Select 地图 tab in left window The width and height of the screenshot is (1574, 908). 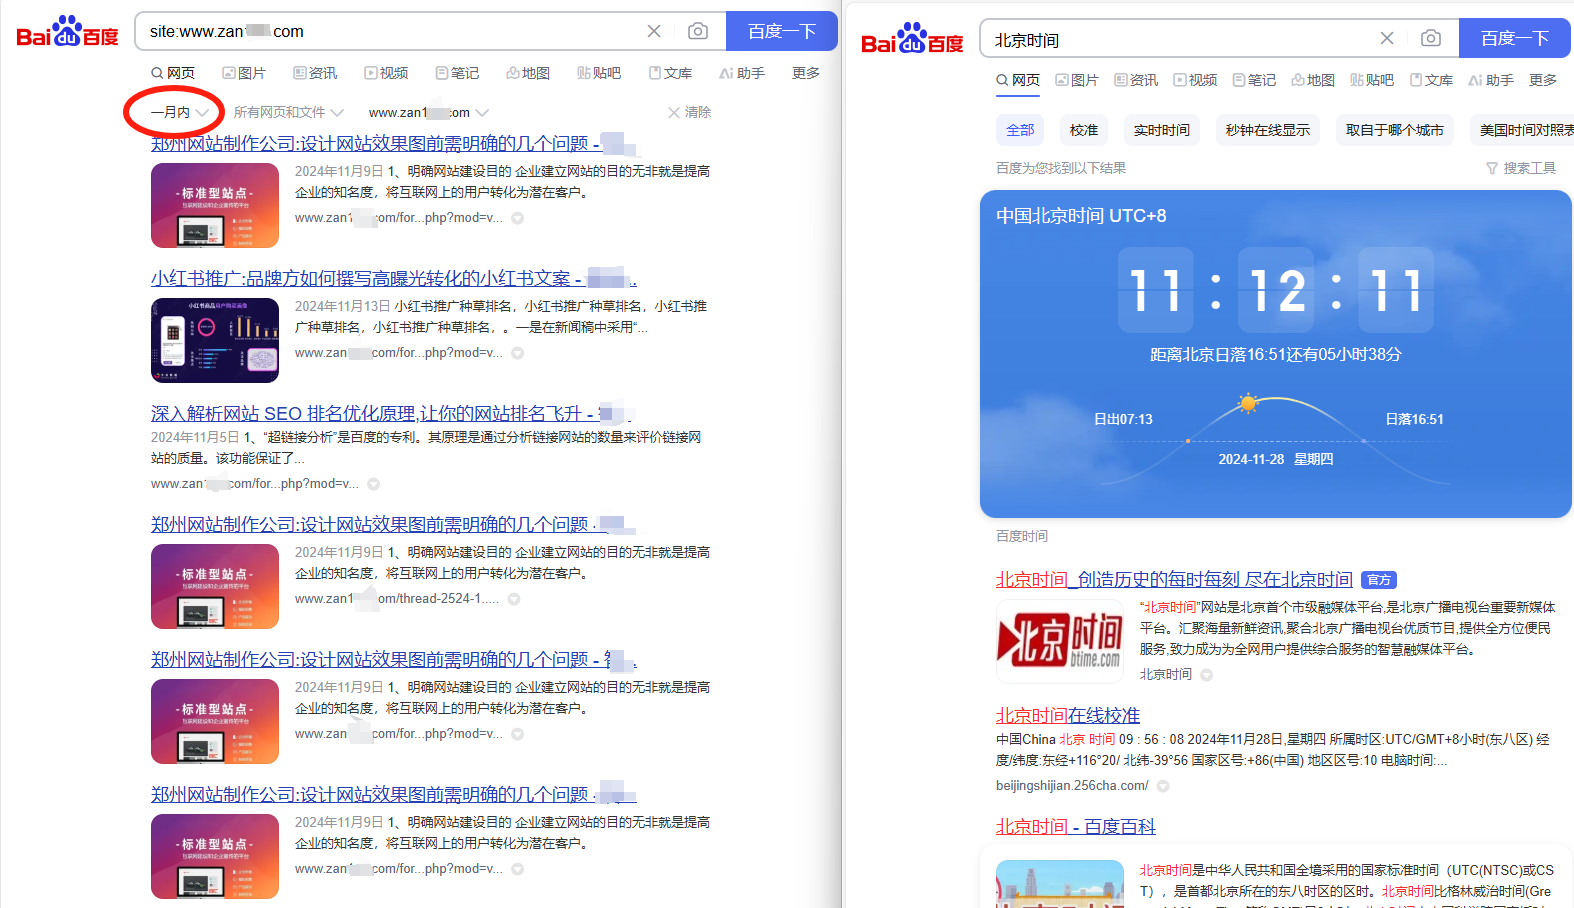tap(528, 73)
